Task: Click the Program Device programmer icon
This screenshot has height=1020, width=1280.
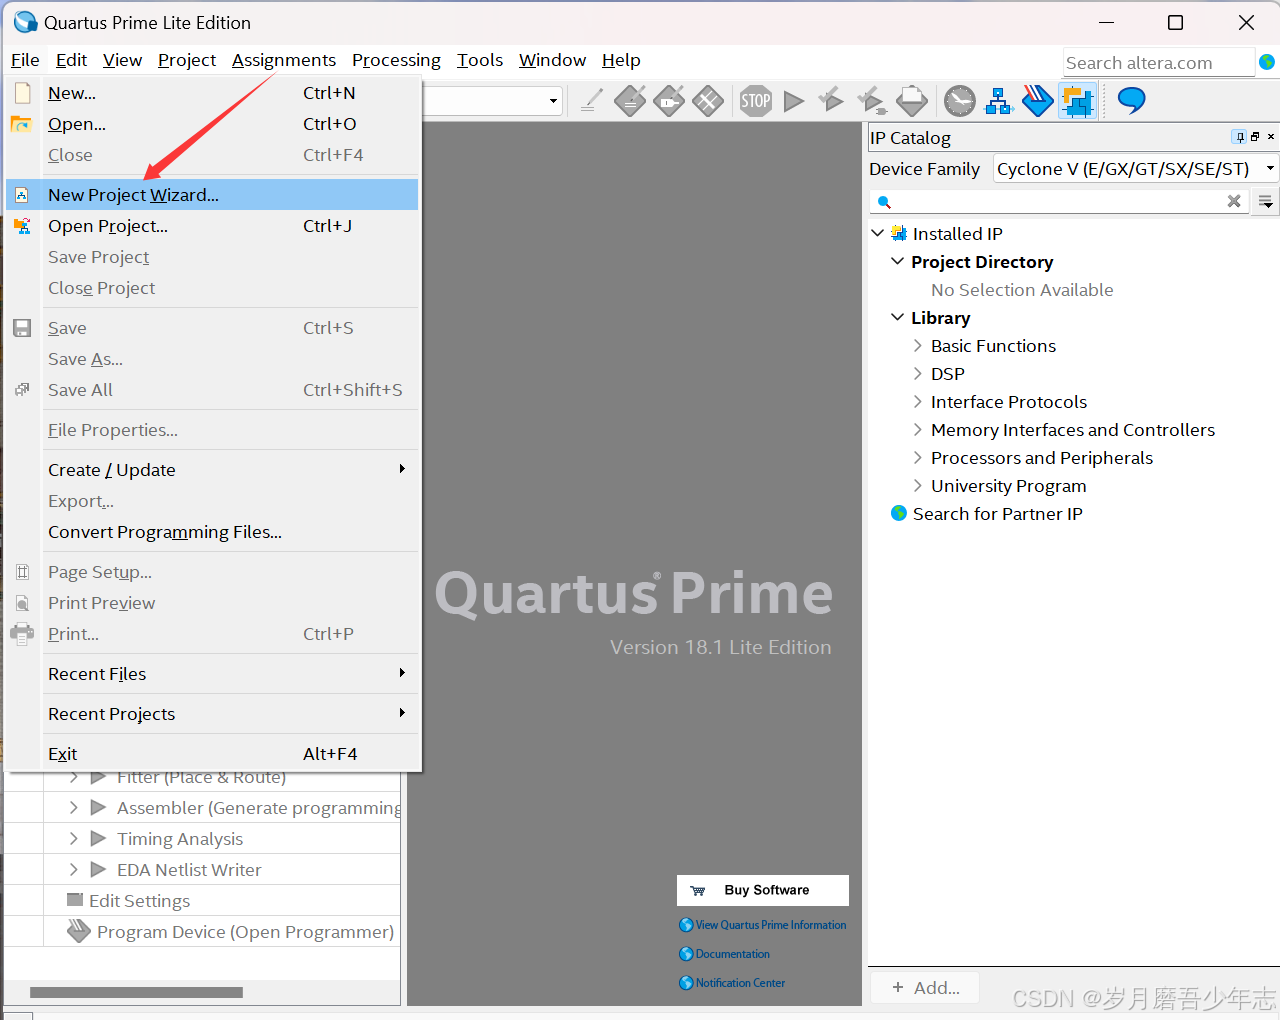Action: (x=79, y=931)
